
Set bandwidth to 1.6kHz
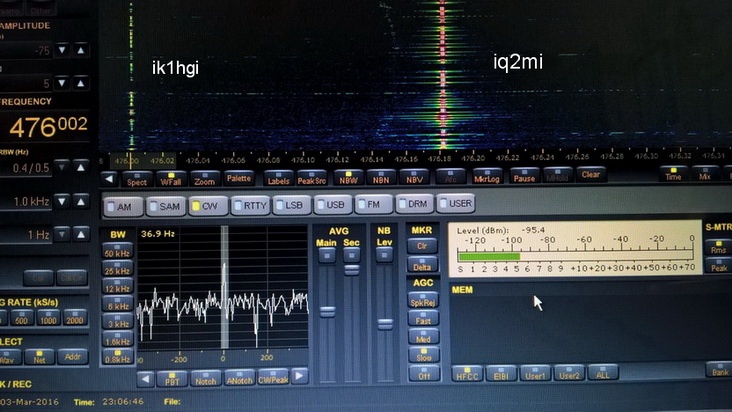117,339
